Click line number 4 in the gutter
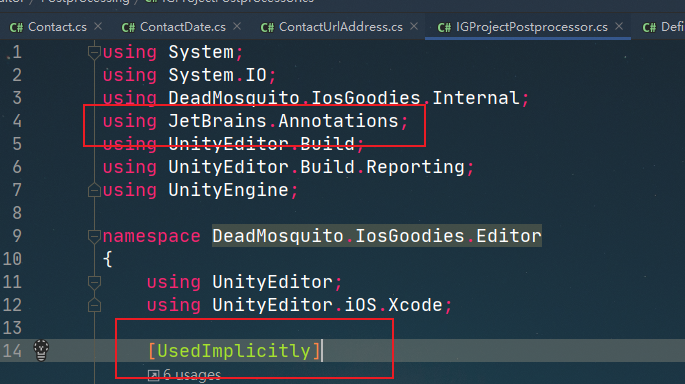Screen dimensions: 685x384 (x=17, y=121)
